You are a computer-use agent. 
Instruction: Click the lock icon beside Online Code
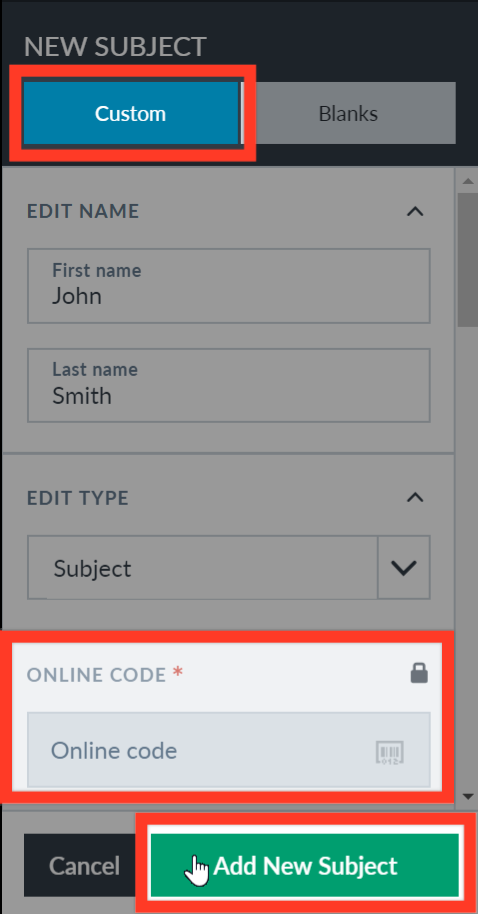[x=419, y=674]
